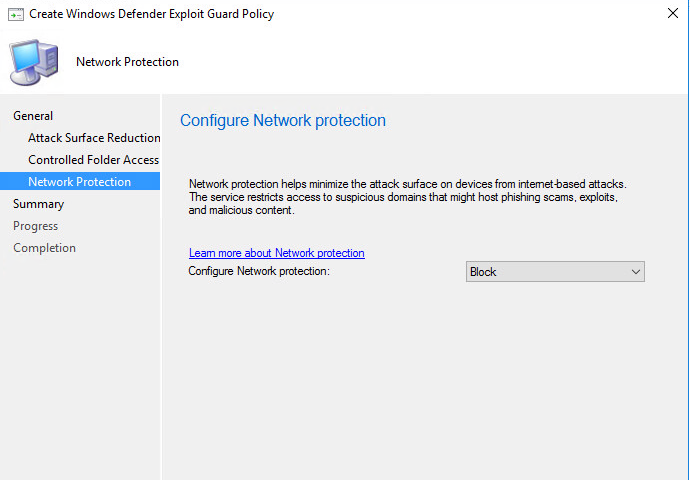This screenshot has height=480, width=690.
Task: Jump to the Summary step
Action: (x=38, y=204)
